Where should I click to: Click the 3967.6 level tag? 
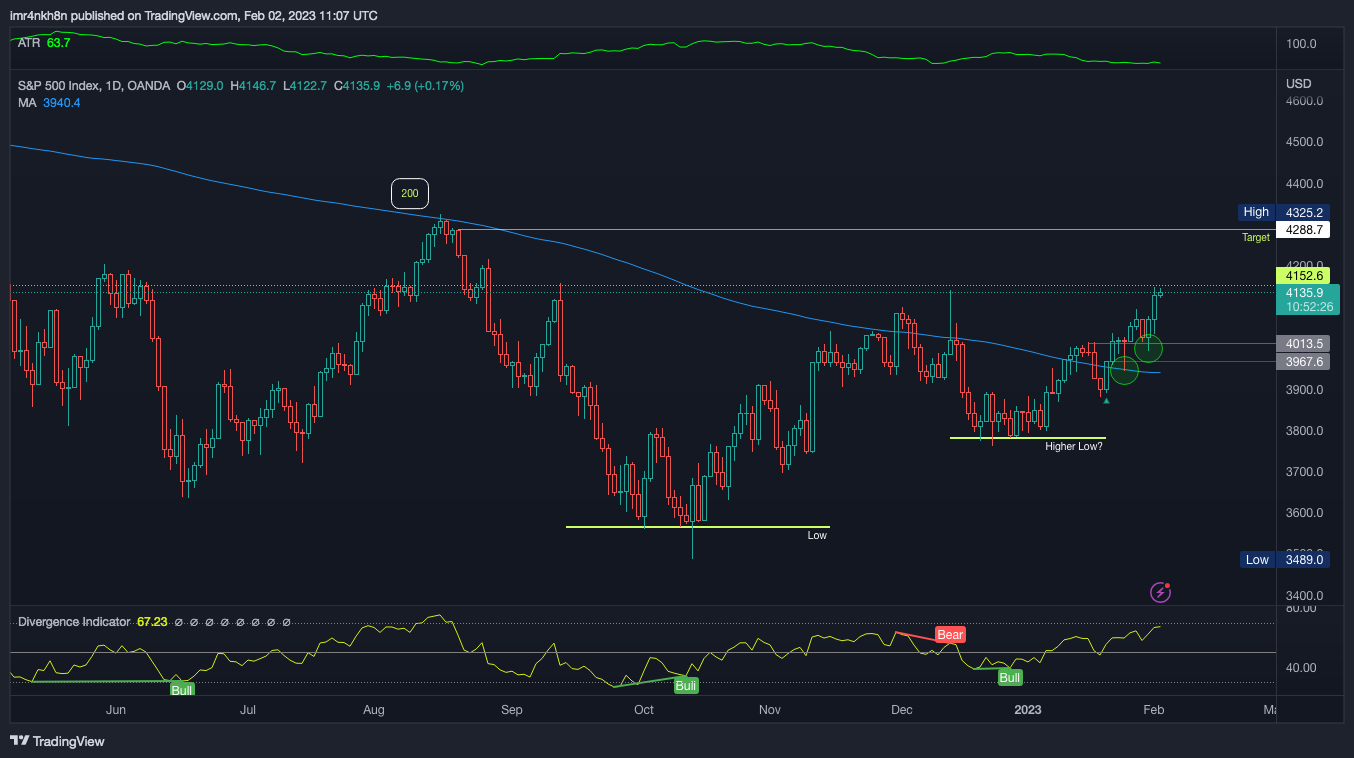click(1302, 362)
